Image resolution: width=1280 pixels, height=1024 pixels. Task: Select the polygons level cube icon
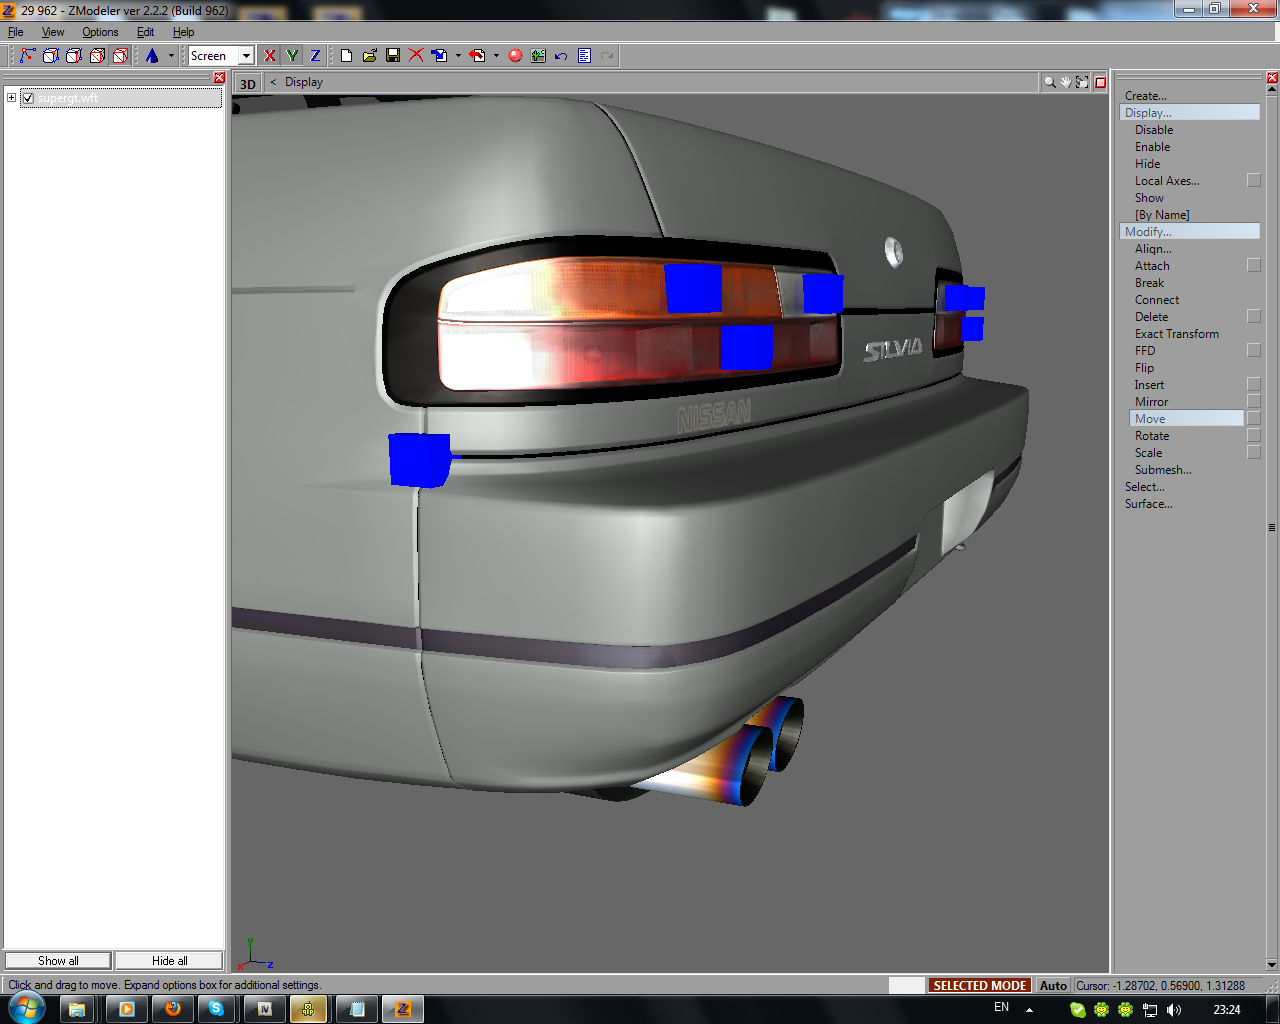coord(74,56)
